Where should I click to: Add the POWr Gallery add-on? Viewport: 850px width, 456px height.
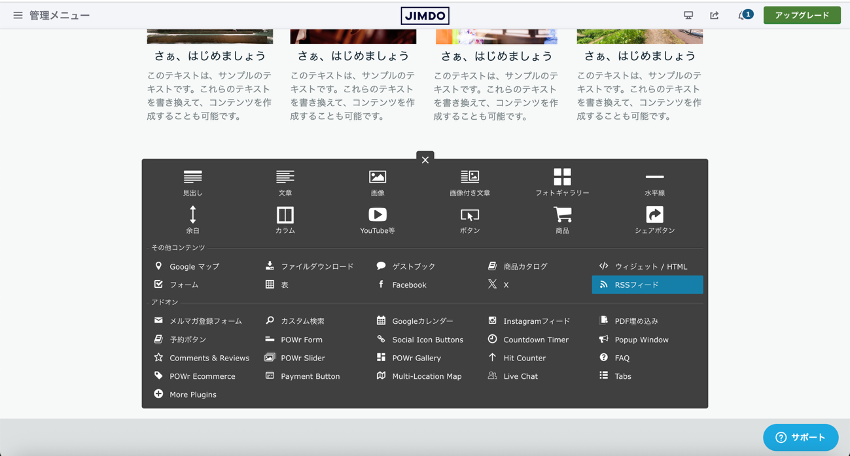point(409,358)
